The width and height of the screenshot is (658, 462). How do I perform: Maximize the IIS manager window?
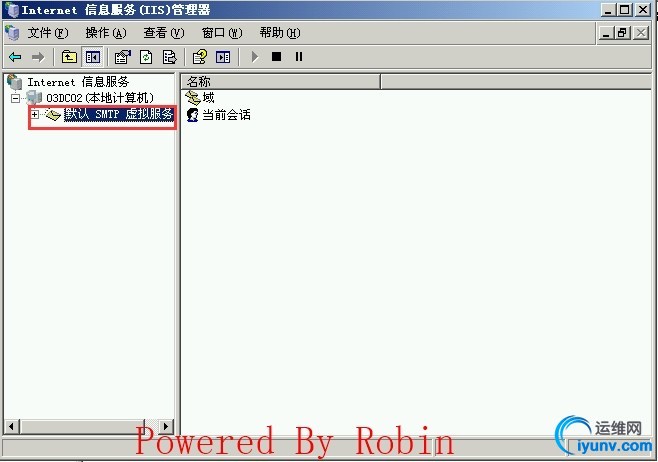coord(624,10)
